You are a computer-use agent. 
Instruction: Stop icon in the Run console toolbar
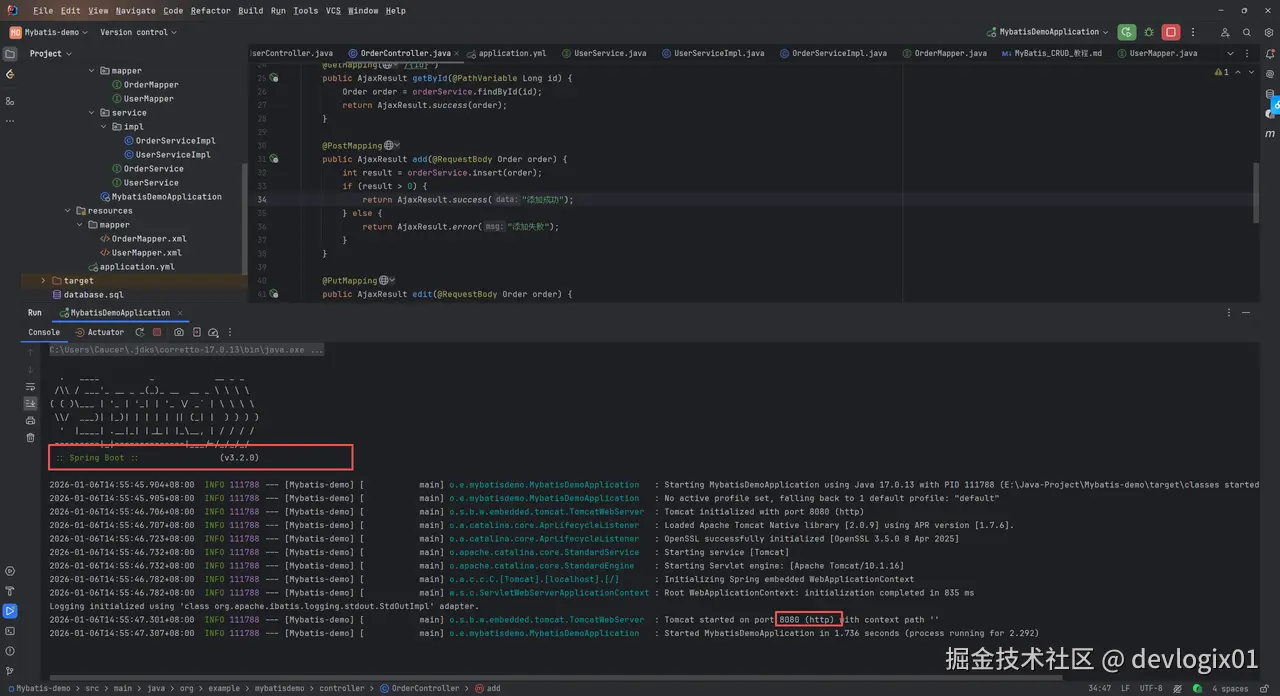point(157,332)
